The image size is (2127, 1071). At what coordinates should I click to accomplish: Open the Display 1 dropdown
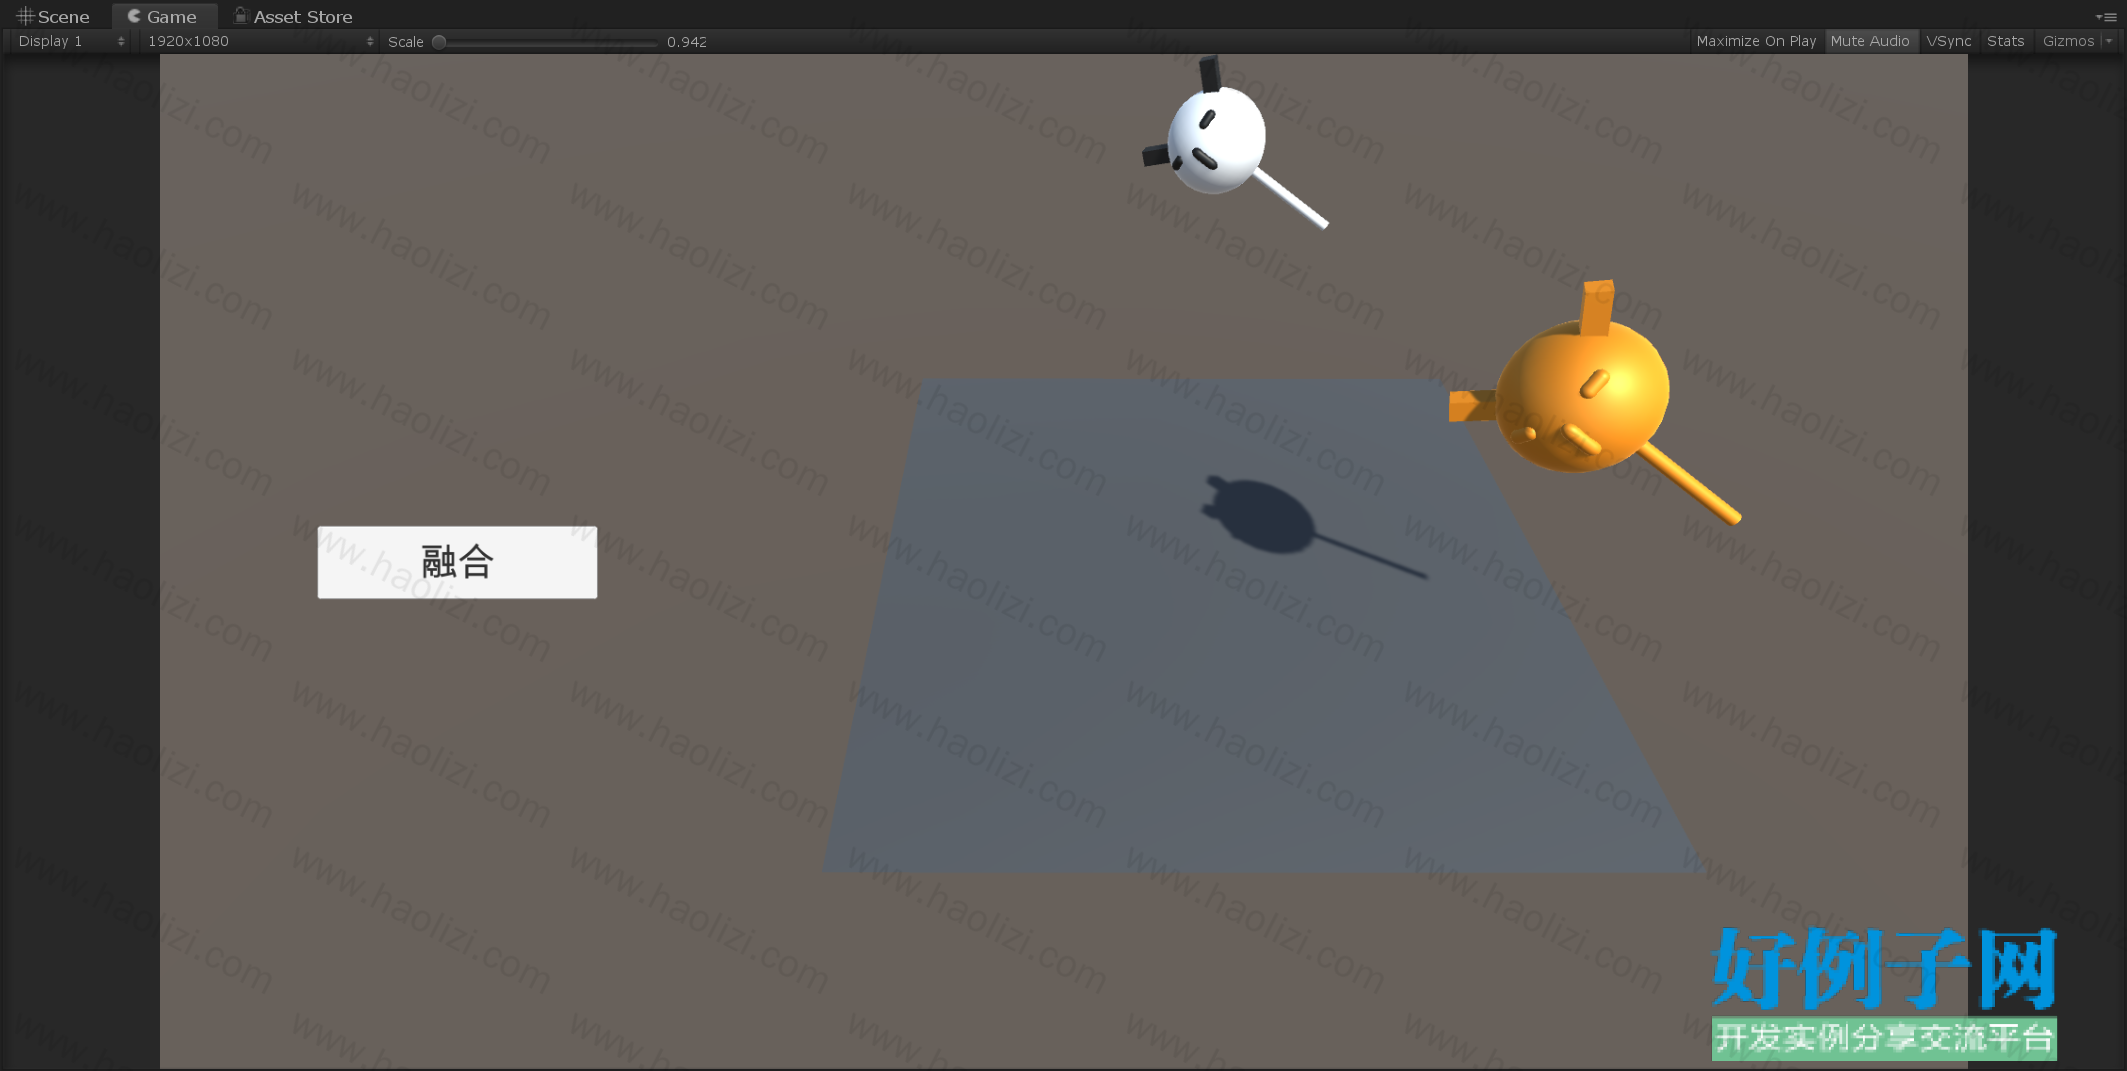tap(70, 41)
